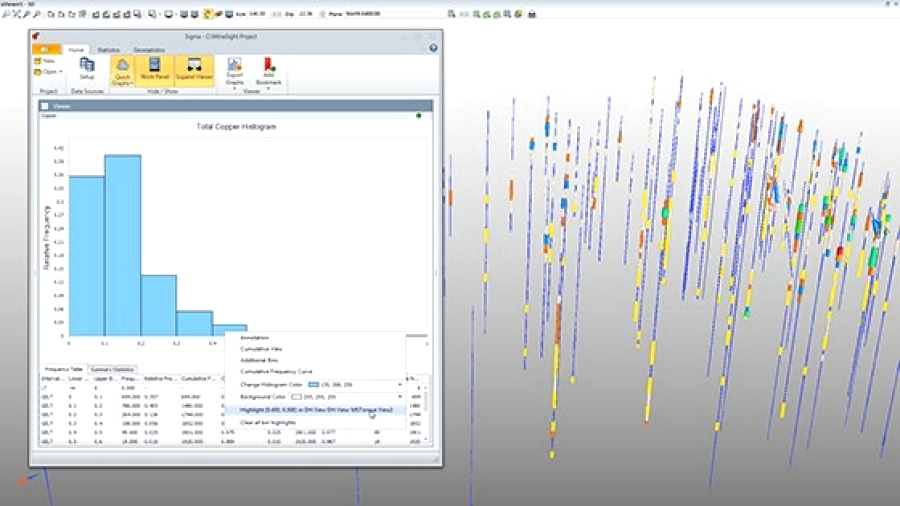
Task: Open the Summary Statistics tab
Action: (x=112, y=369)
